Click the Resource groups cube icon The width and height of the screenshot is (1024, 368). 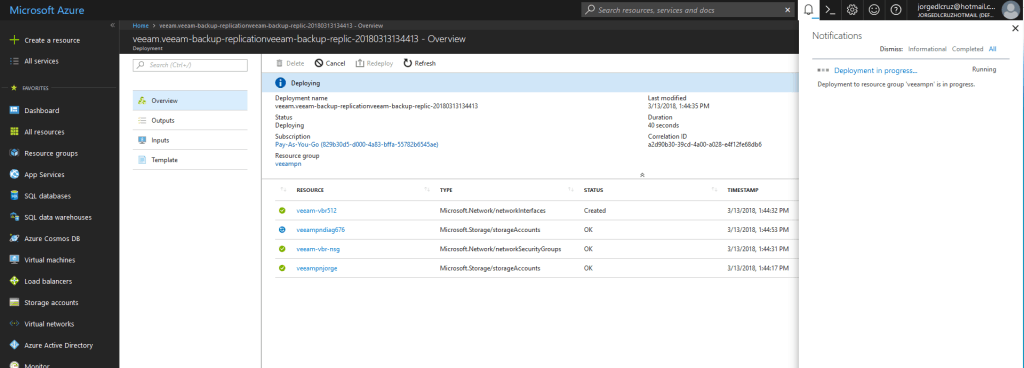coord(14,153)
